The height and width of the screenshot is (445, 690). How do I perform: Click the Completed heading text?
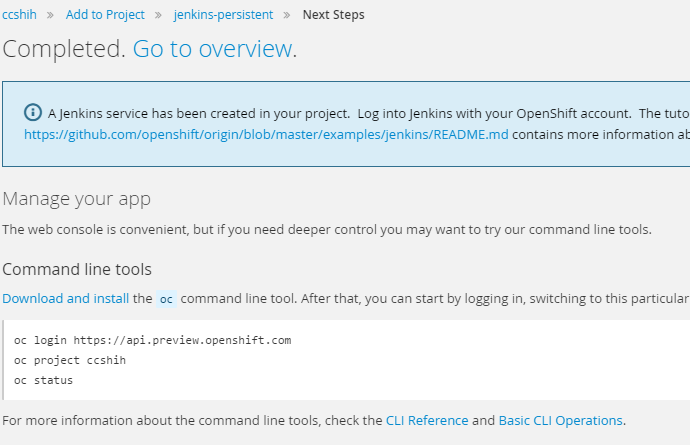[x=64, y=48]
